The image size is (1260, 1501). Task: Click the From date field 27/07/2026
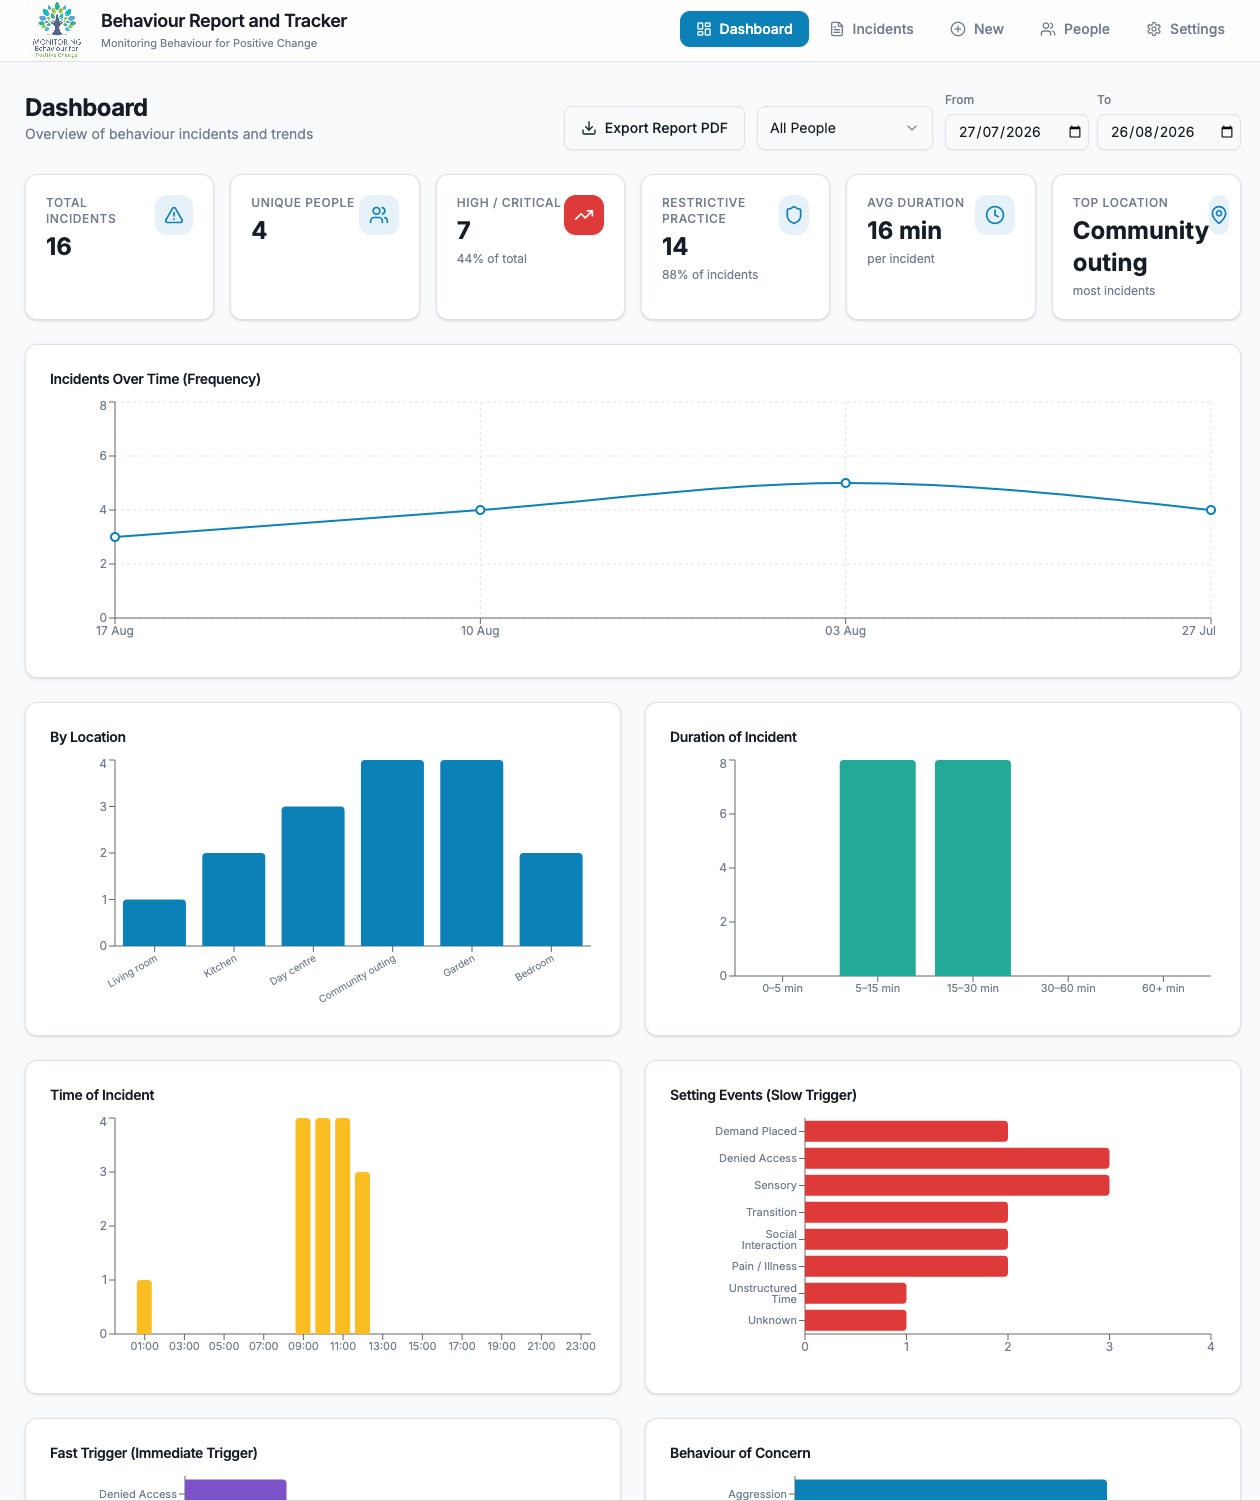[x=1017, y=132]
